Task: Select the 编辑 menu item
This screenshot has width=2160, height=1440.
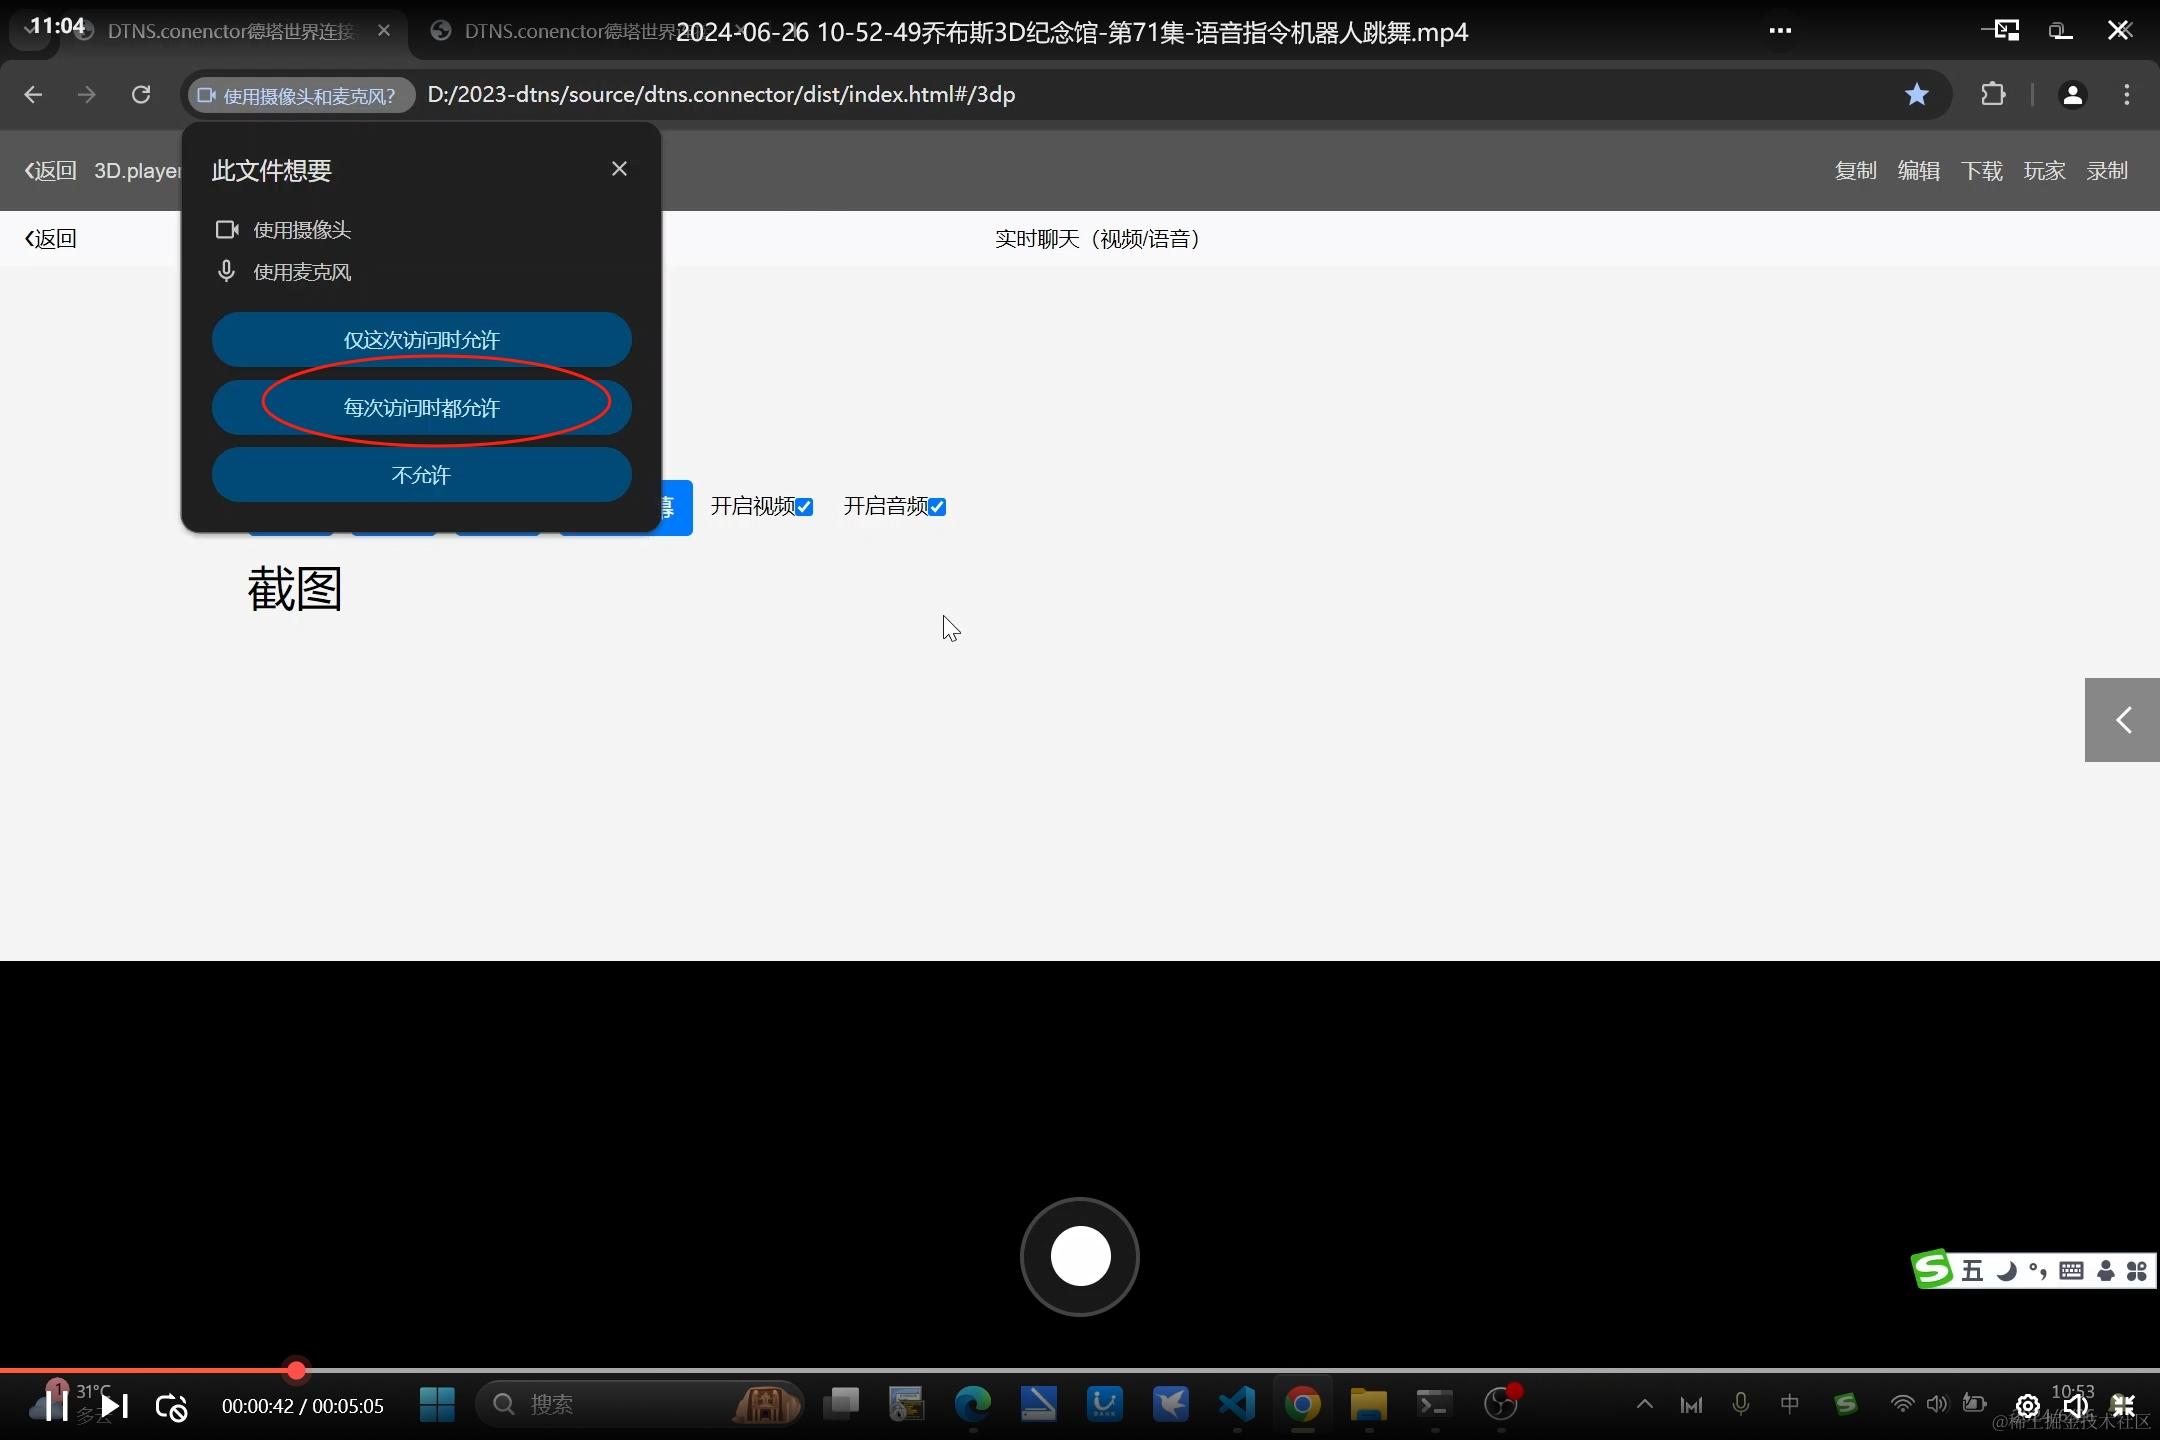Action: click(1918, 171)
